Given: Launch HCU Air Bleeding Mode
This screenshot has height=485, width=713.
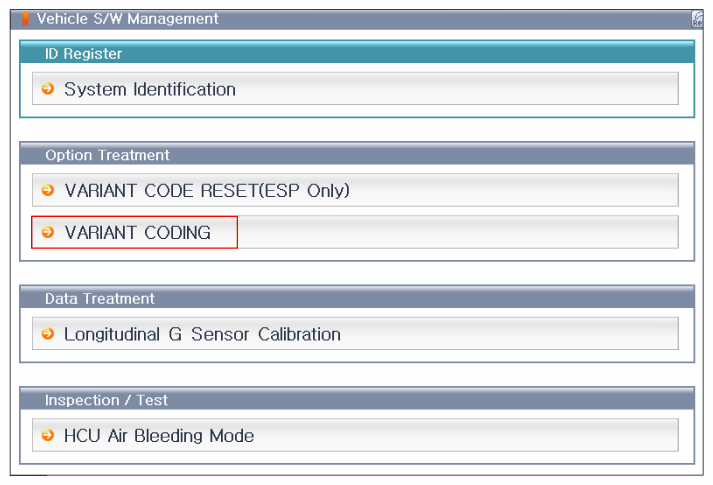Looking at the screenshot, I should 159,435.
